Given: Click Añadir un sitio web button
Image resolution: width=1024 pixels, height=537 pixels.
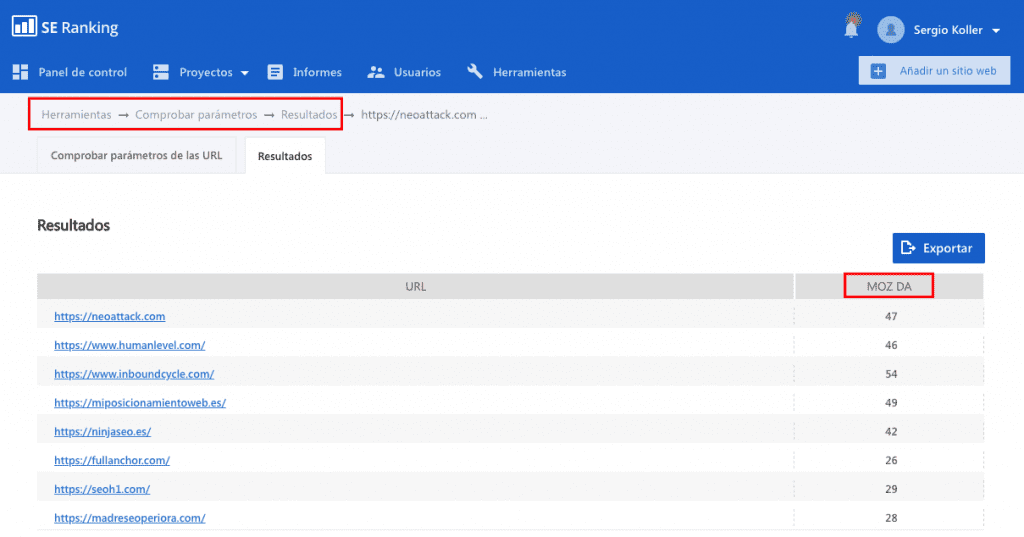Looking at the screenshot, I should 935,71.
